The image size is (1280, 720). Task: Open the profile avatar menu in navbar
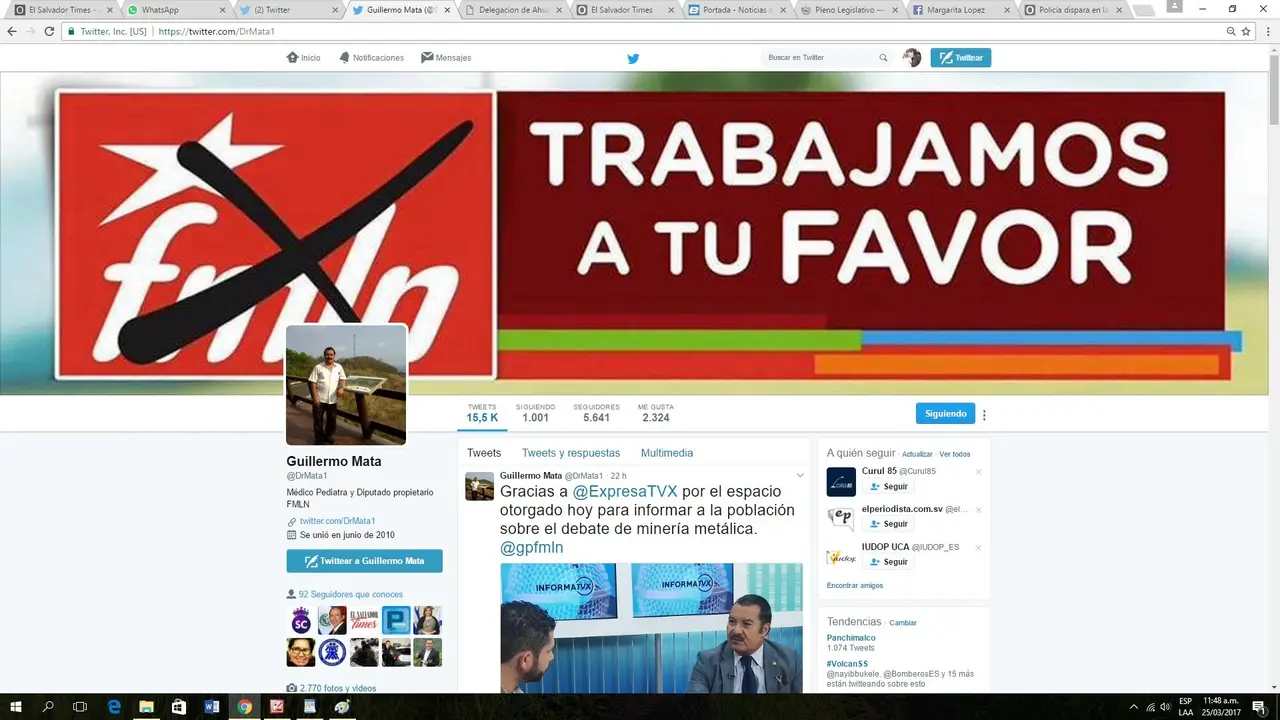[911, 58]
